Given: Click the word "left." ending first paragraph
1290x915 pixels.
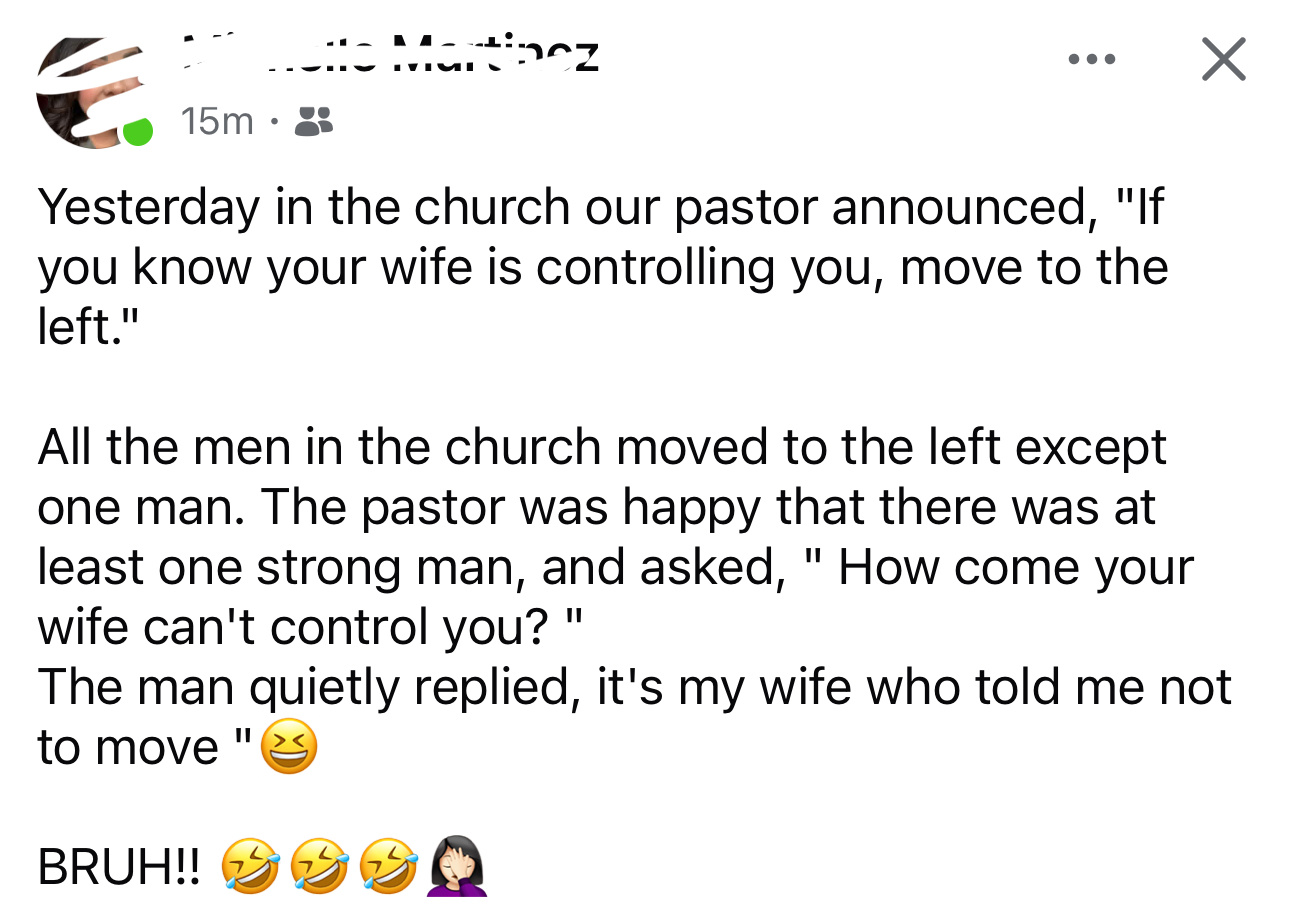Looking at the screenshot, I should coord(83,328).
